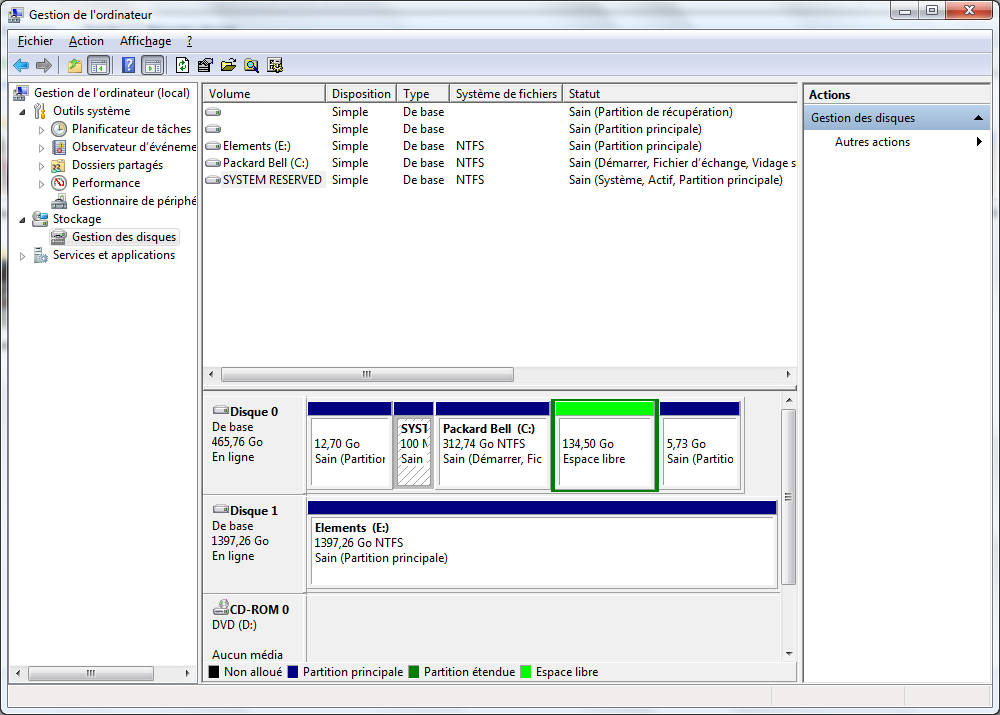Viewport: 1000px width, 715px height.
Task: Click the Disque 1 label panel
Action: click(x=254, y=544)
